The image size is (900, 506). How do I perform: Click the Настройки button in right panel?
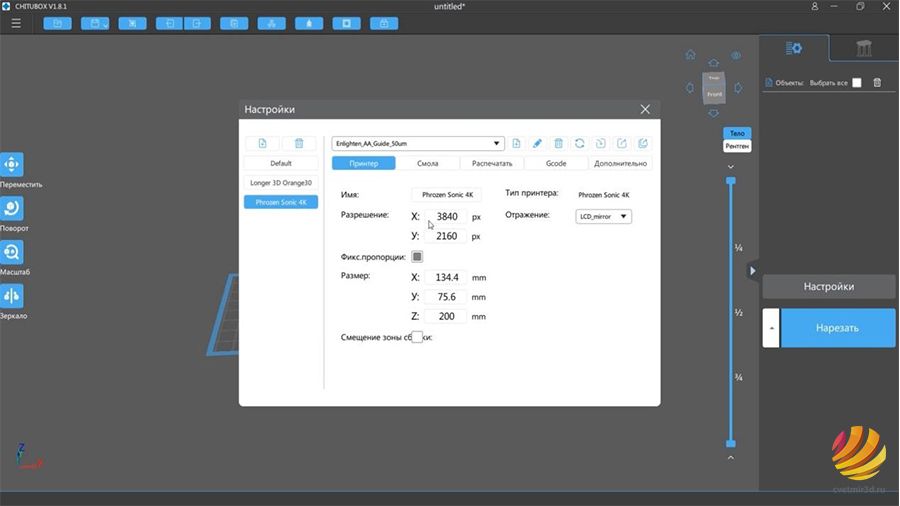click(x=828, y=286)
